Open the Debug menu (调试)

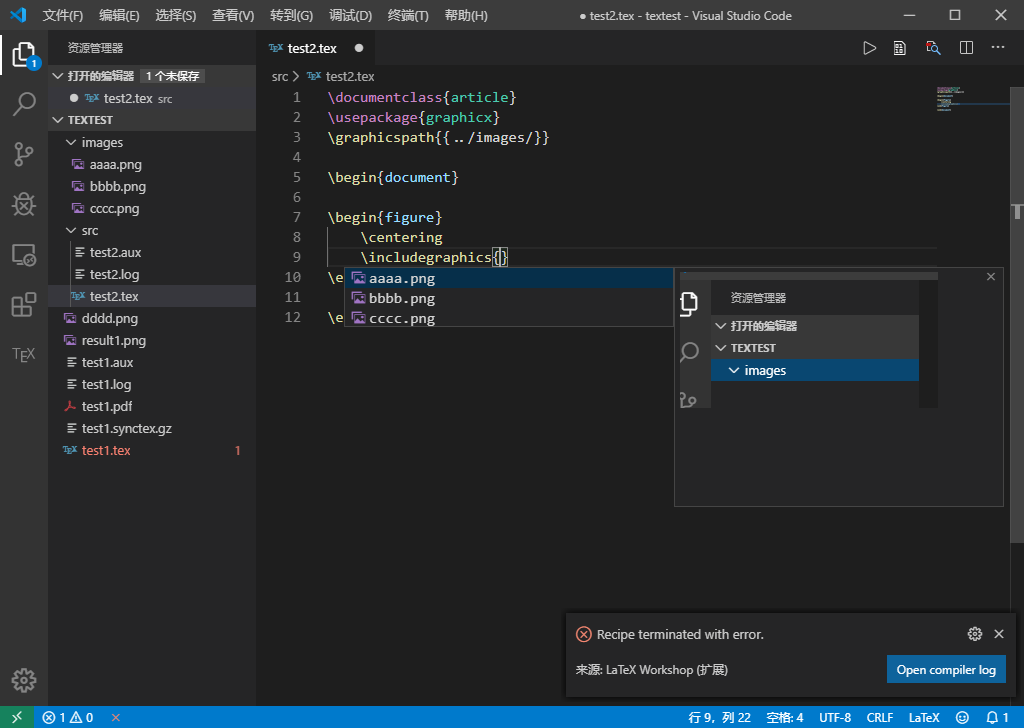tap(351, 15)
